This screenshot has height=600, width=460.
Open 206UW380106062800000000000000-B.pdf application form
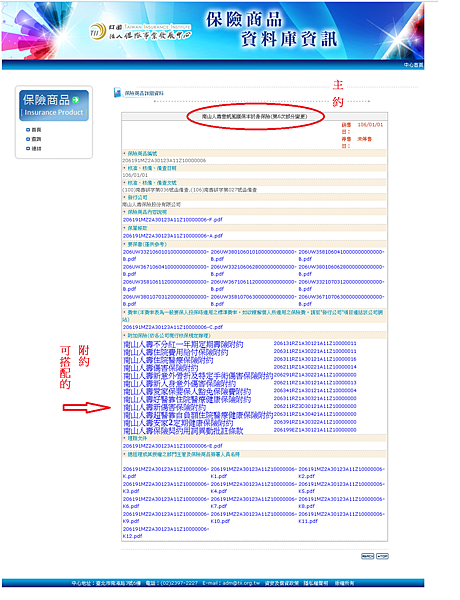click(x=341, y=271)
